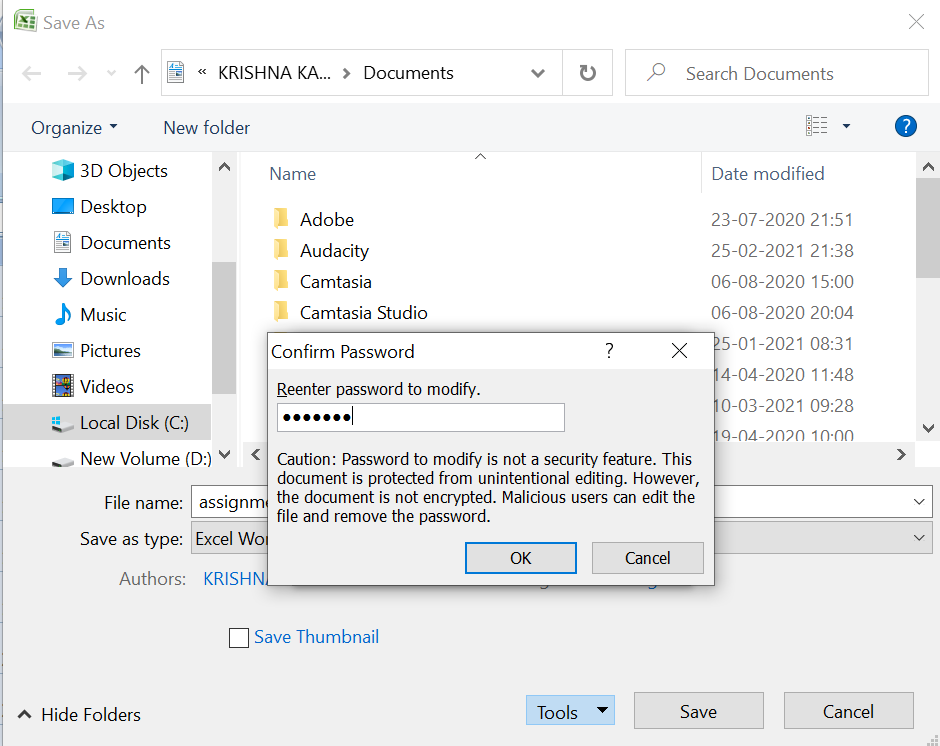Click OK in Confirm Password dialog
The height and width of the screenshot is (746, 940).
pyautogui.click(x=521, y=558)
